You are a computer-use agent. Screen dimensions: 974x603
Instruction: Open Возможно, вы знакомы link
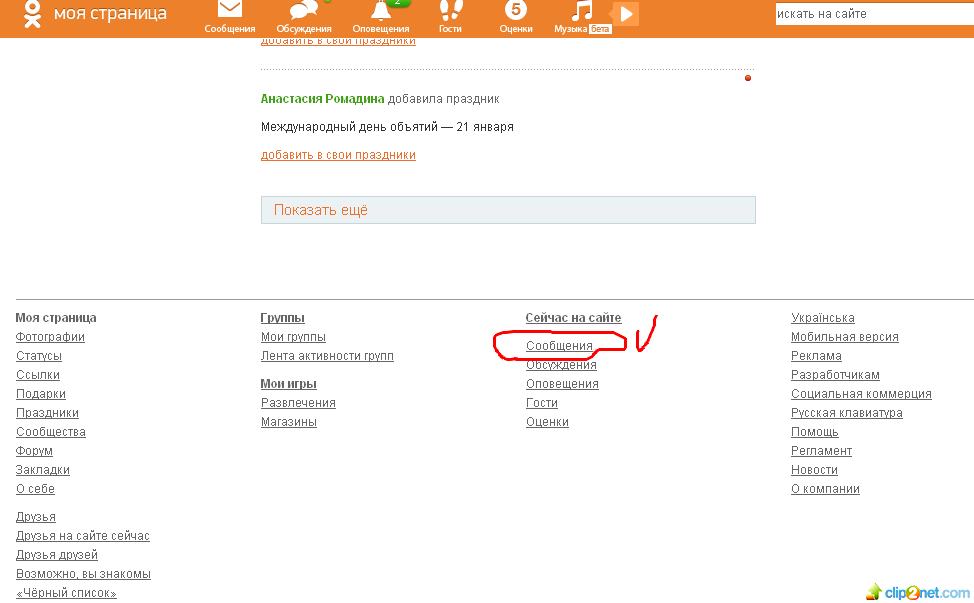(x=83, y=574)
